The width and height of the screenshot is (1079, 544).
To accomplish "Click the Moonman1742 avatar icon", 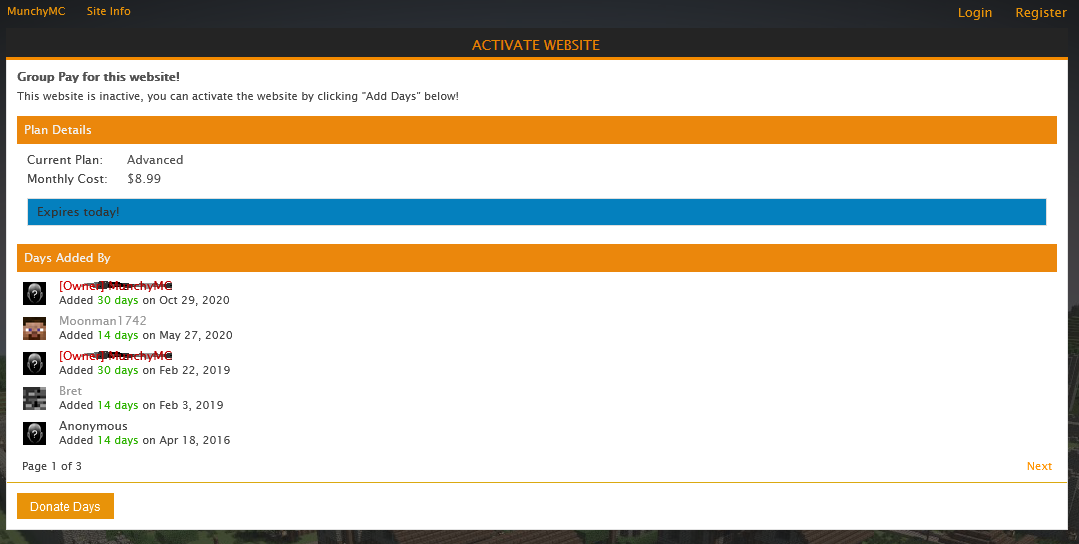I will [34, 328].
